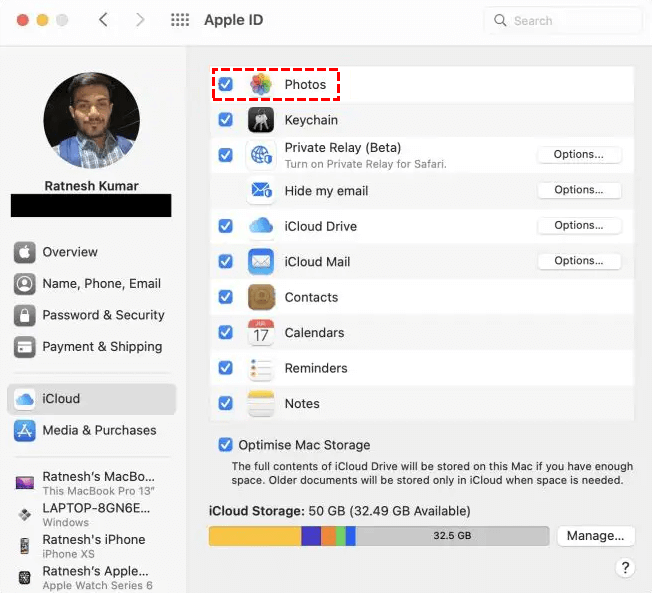652x593 pixels.
Task: Click the Reminders list icon
Action: [x=261, y=368]
